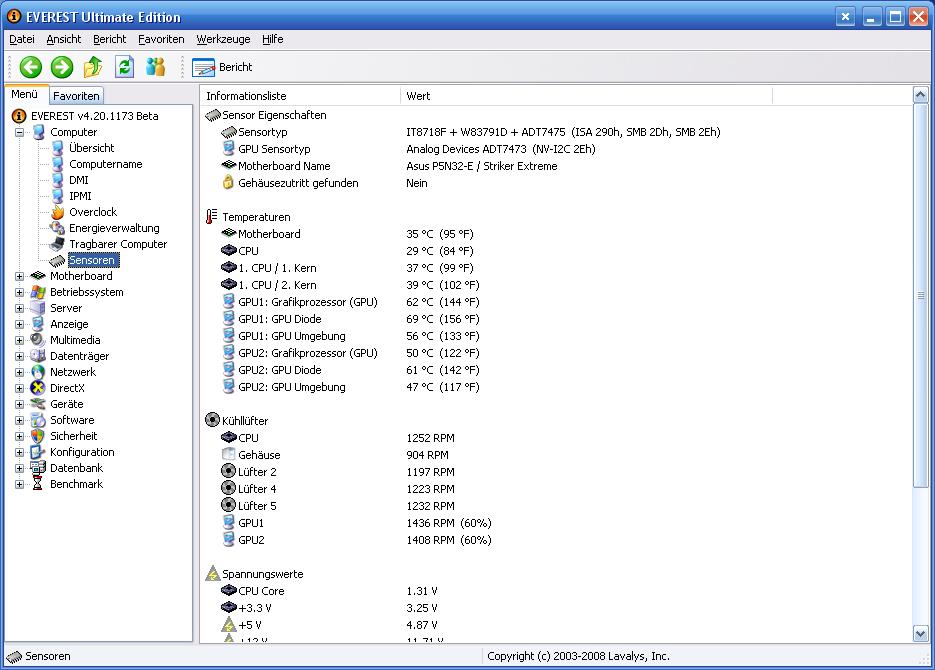Open the Hilfe menu
935x670 pixels.
click(273, 39)
